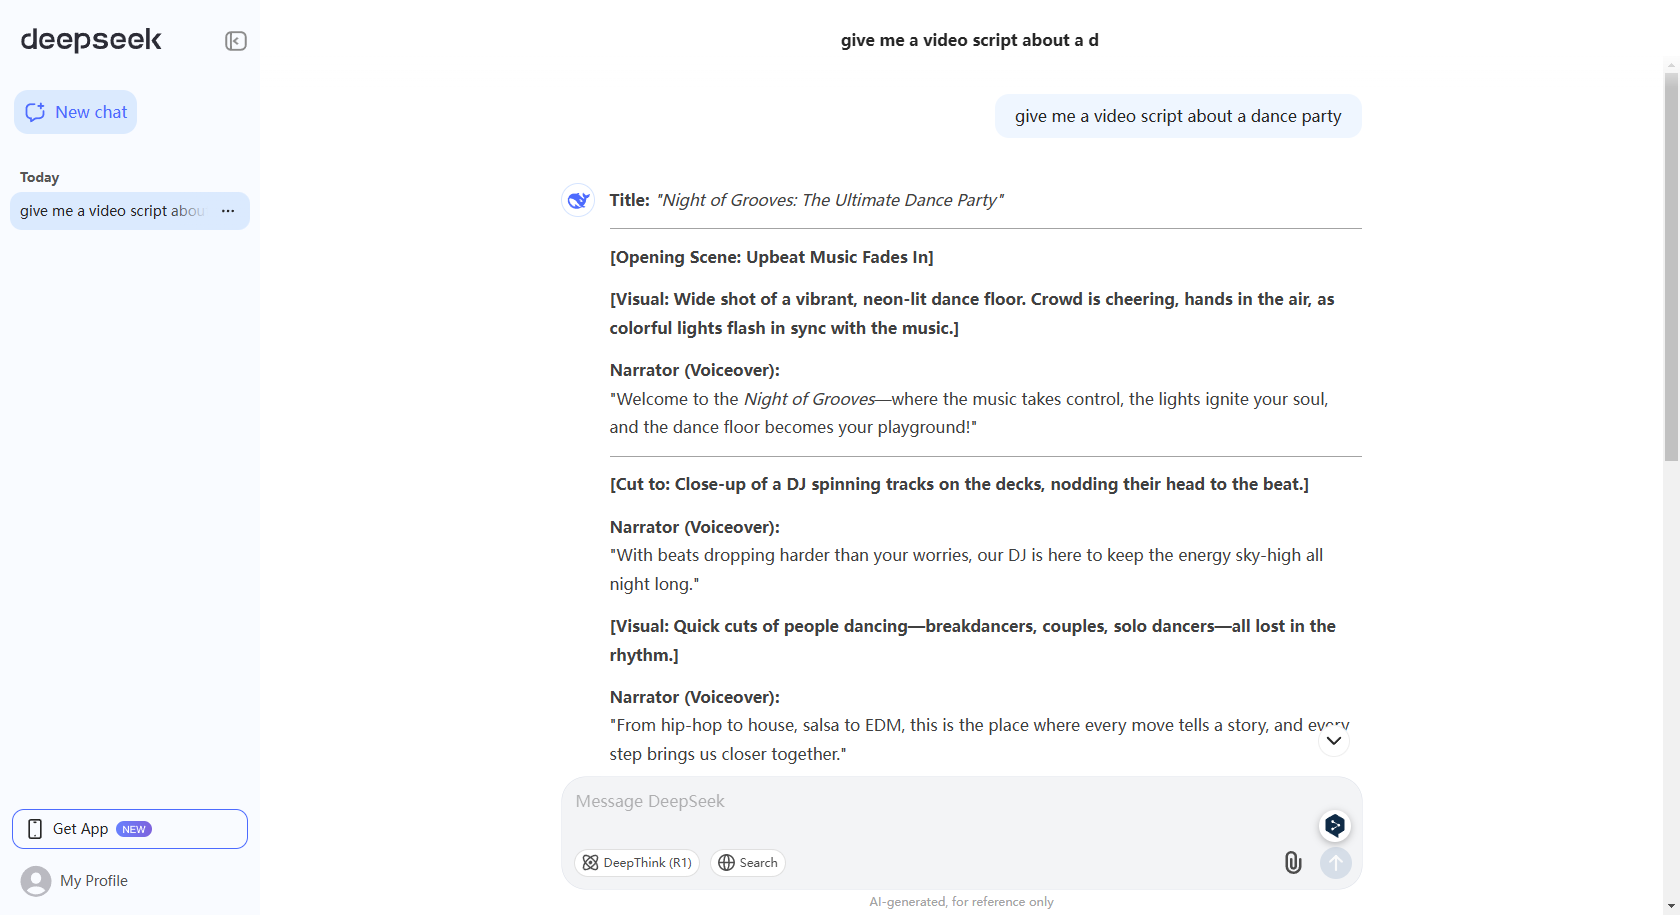Click the deepseek logo
The width and height of the screenshot is (1680, 915).
pyautogui.click(x=91, y=40)
